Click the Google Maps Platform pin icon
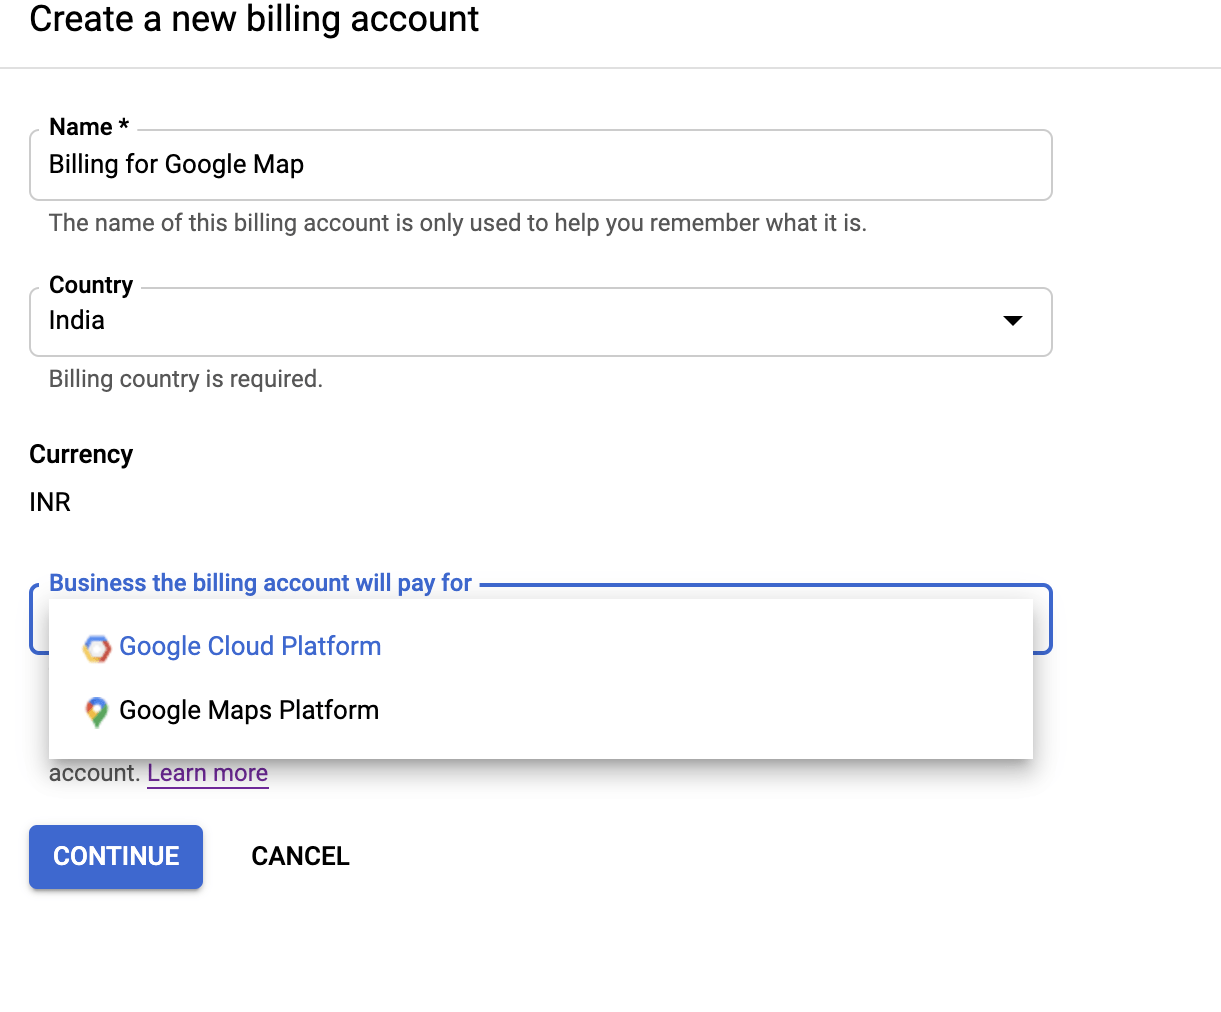Viewport: 1221px width, 1012px height. (x=96, y=712)
